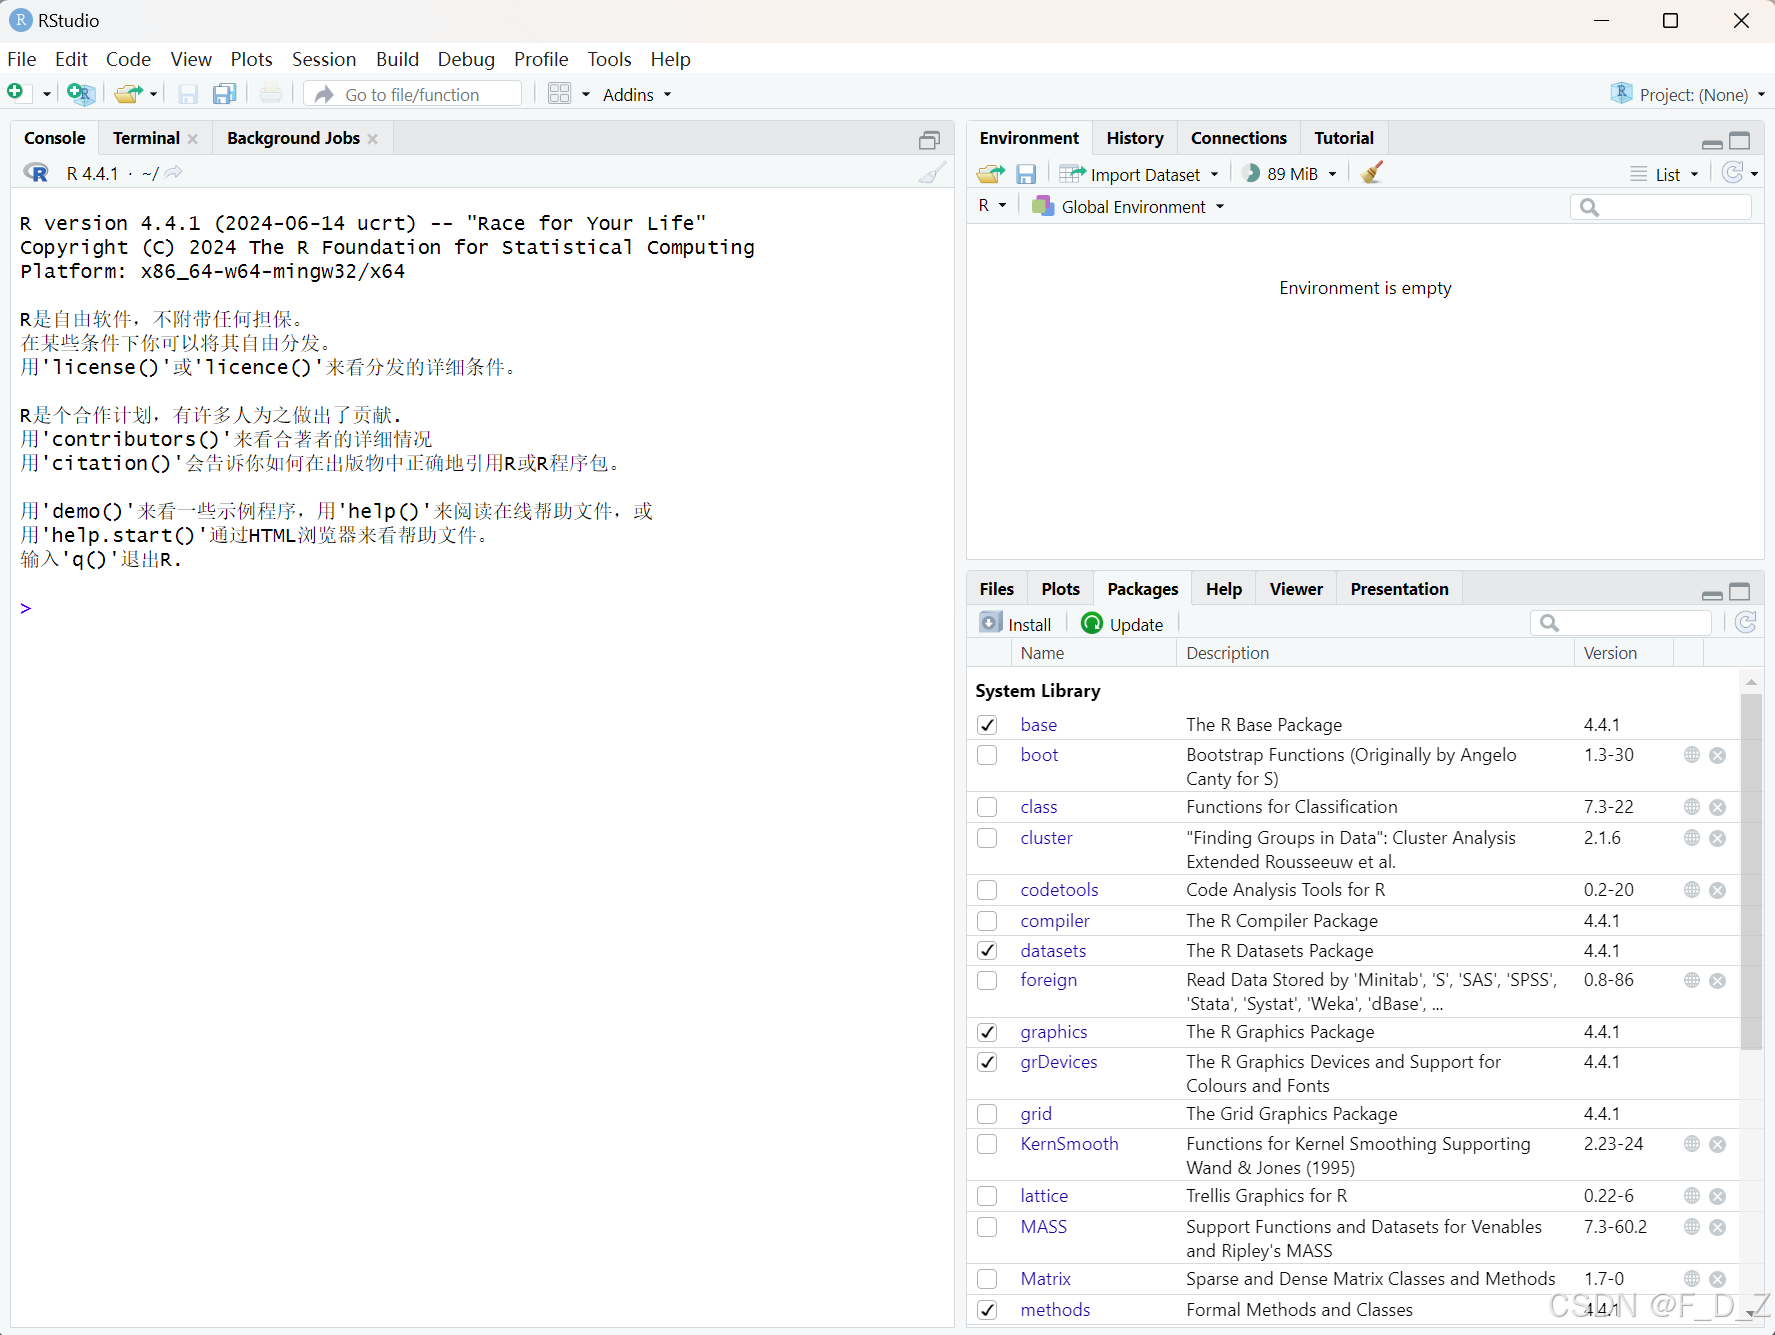1775x1335 pixels.
Task: Click the Print icon in toolbar
Action: coord(271,94)
